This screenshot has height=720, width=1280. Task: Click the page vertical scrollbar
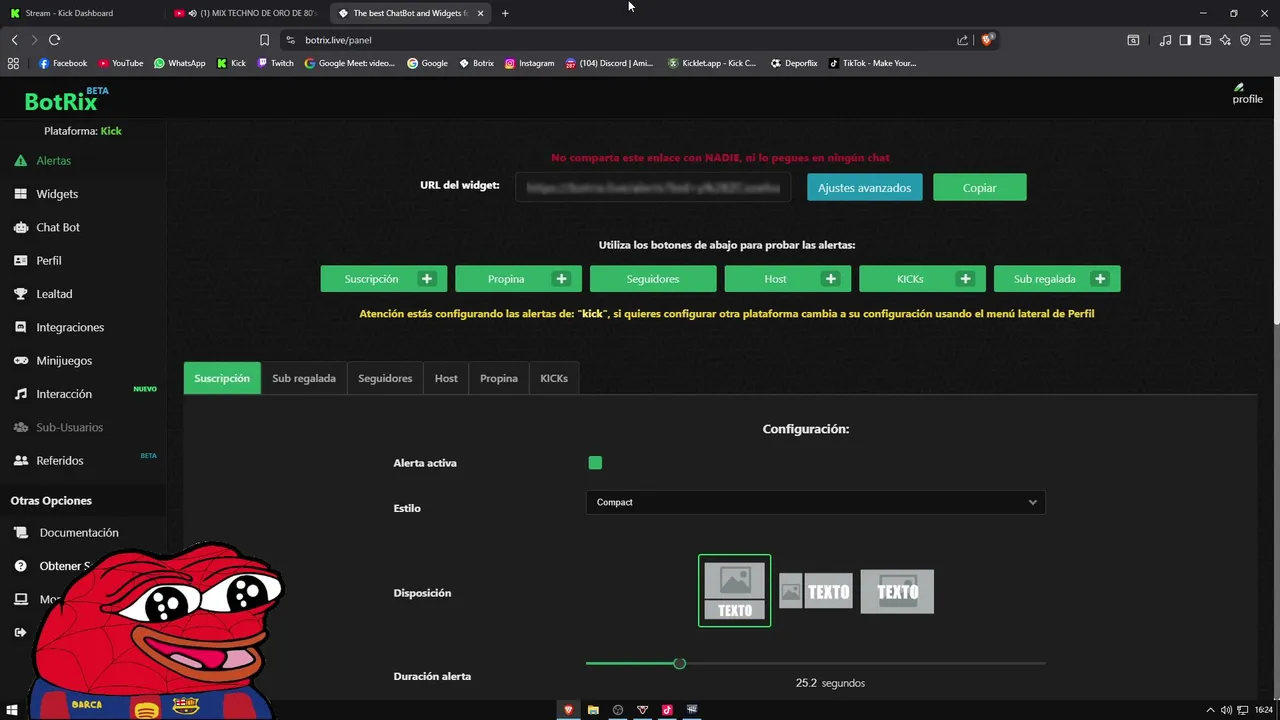point(1275,200)
